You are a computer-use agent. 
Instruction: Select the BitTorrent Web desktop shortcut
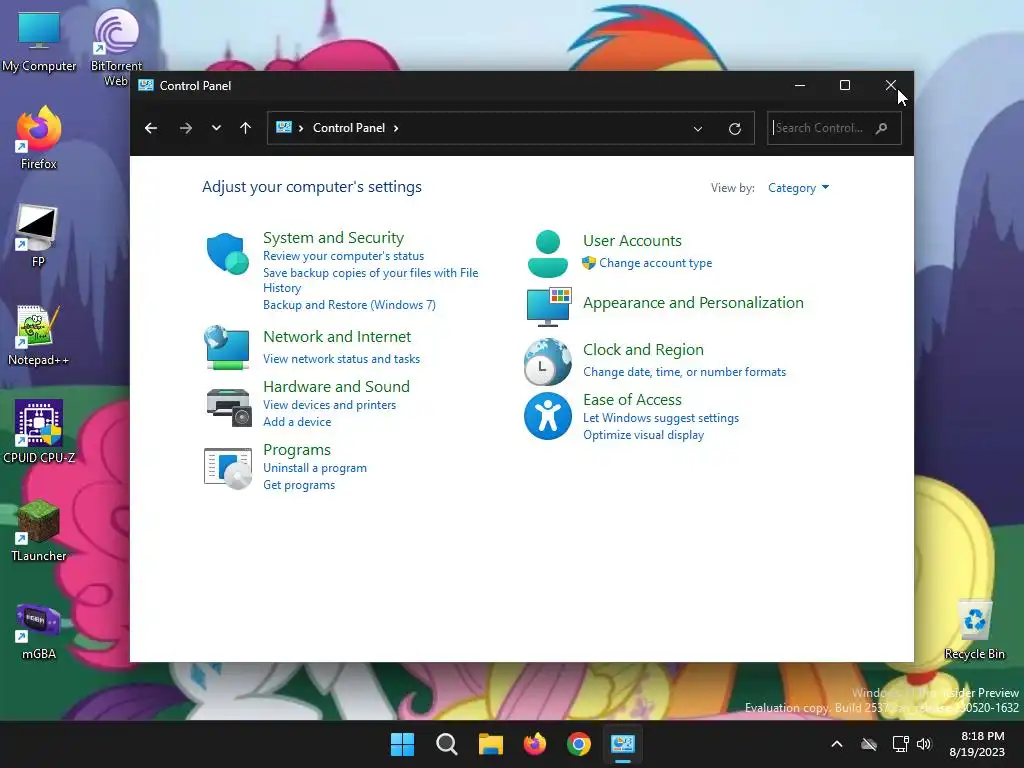(x=116, y=48)
